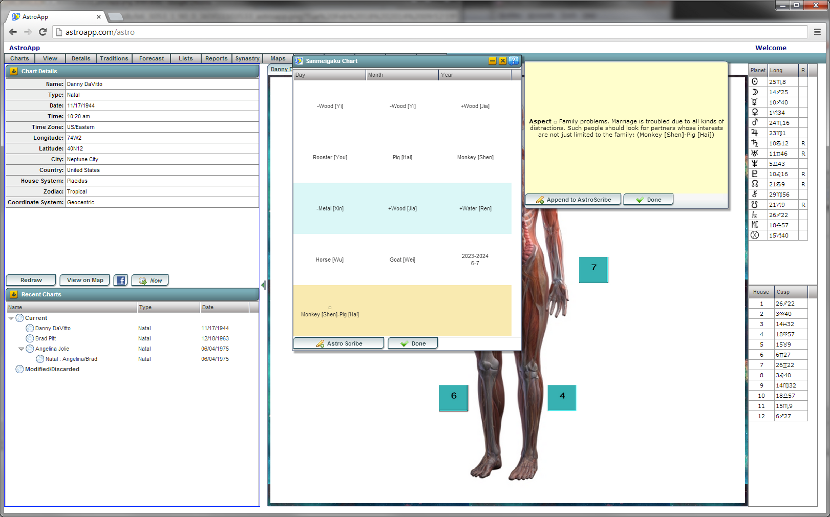Open the Traditions menu
Screen dimensions: 830x517
[114, 59]
